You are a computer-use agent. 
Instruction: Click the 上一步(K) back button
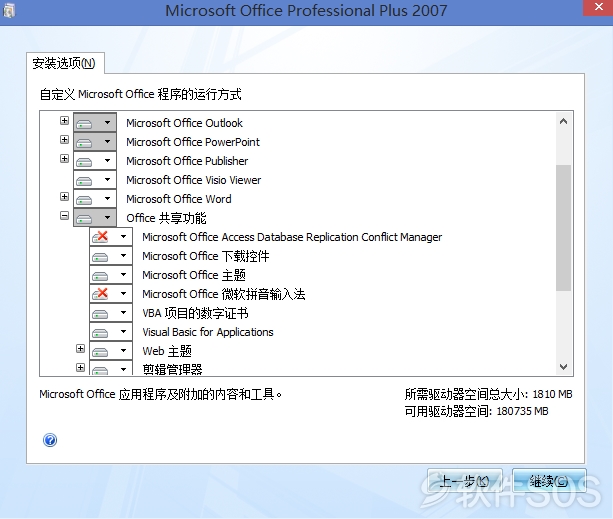464,481
